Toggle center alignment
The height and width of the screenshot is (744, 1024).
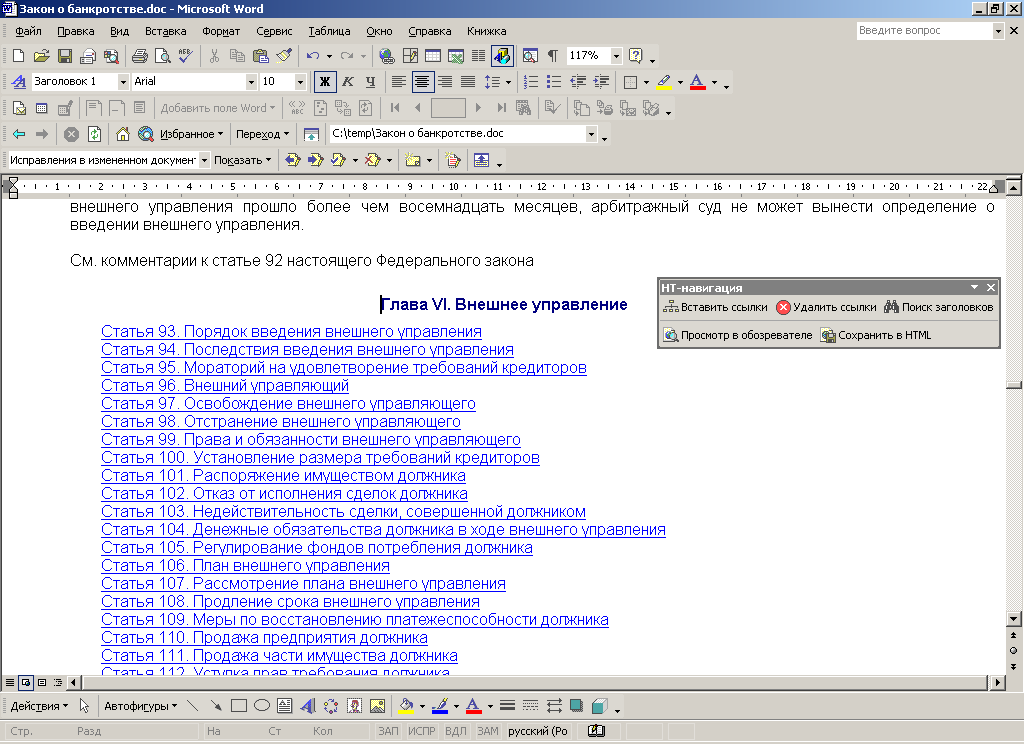(422, 82)
